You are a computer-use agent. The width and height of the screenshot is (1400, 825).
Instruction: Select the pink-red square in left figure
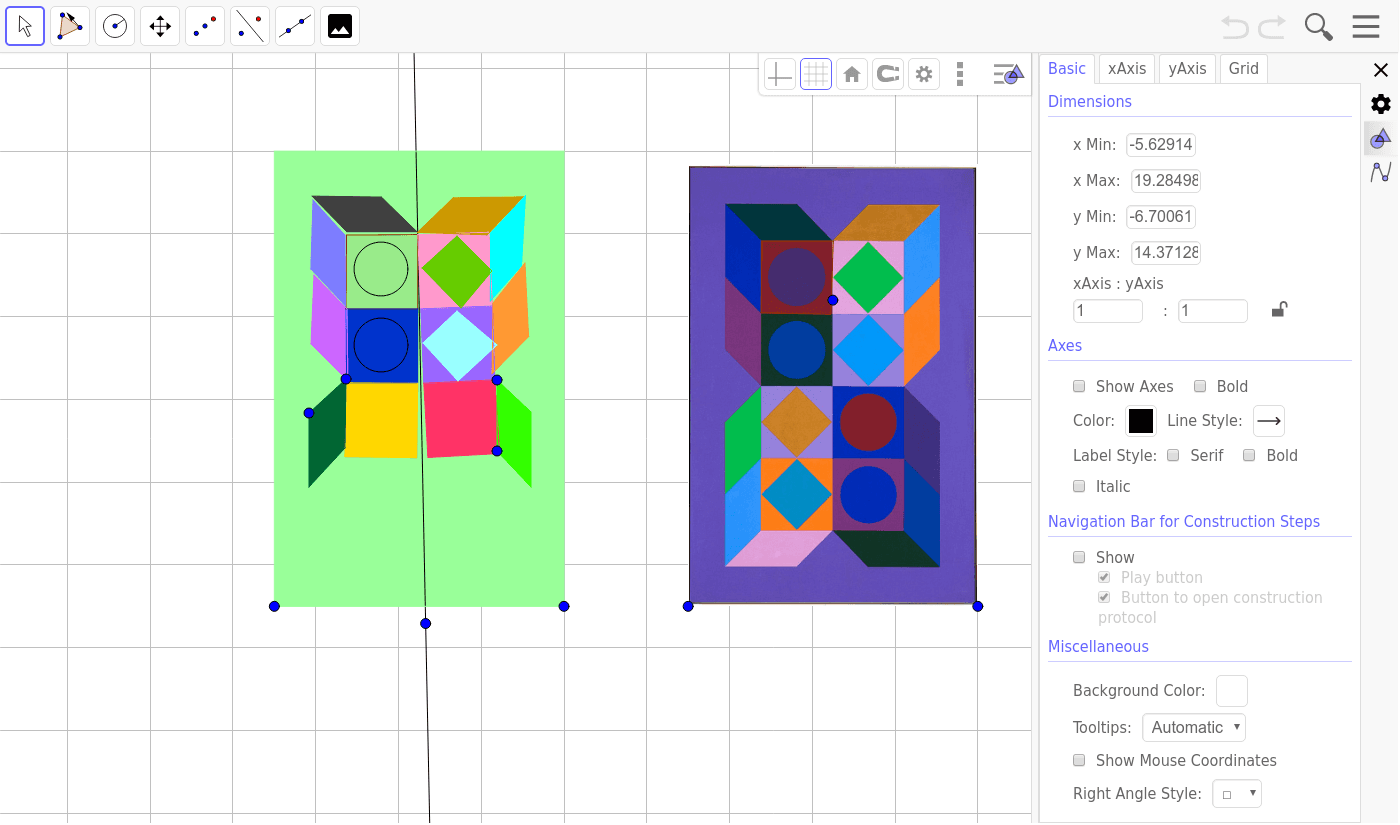[x=461, y=418]
